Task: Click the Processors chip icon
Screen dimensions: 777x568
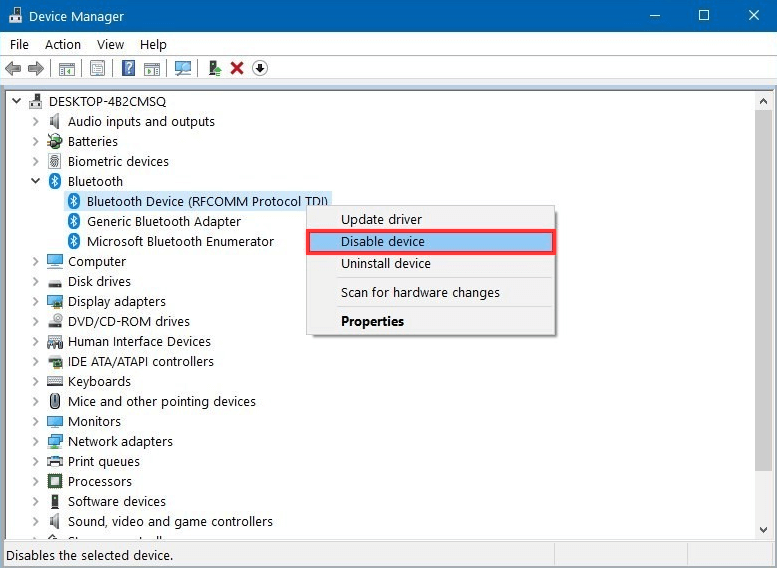Action: 55,481
